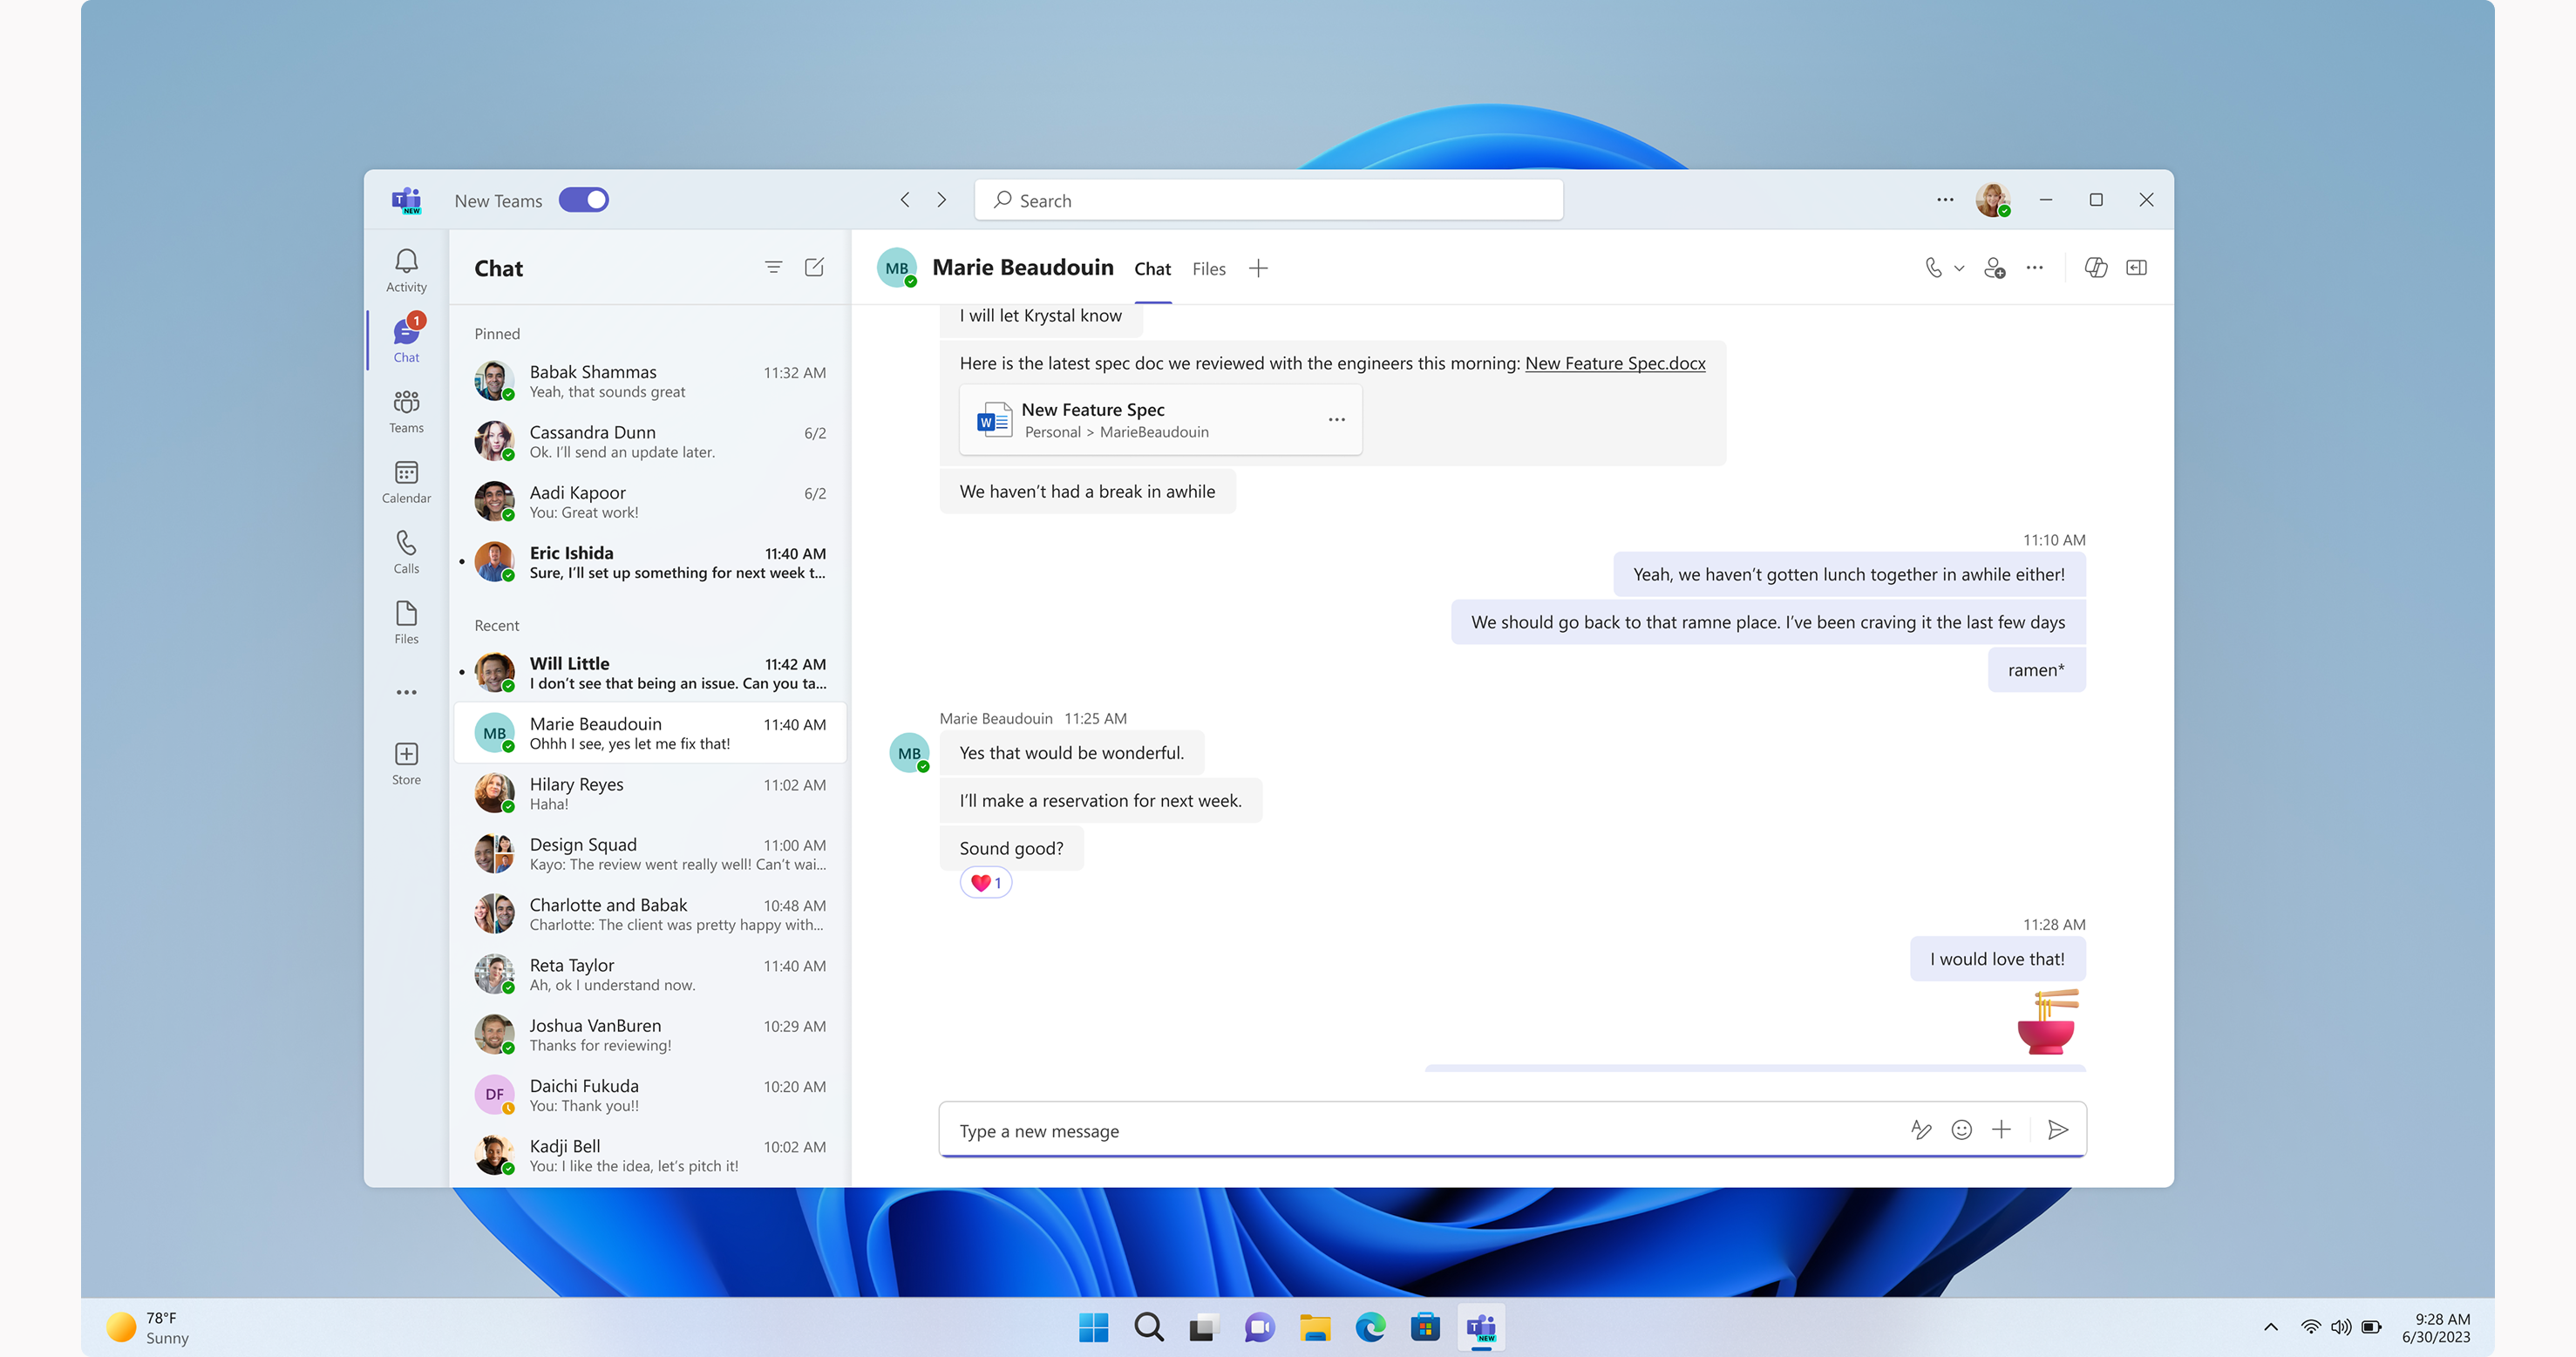Open taskbar search magnifier
Viewport: 2576px width, 1357px height.
coord(1149,1328)
